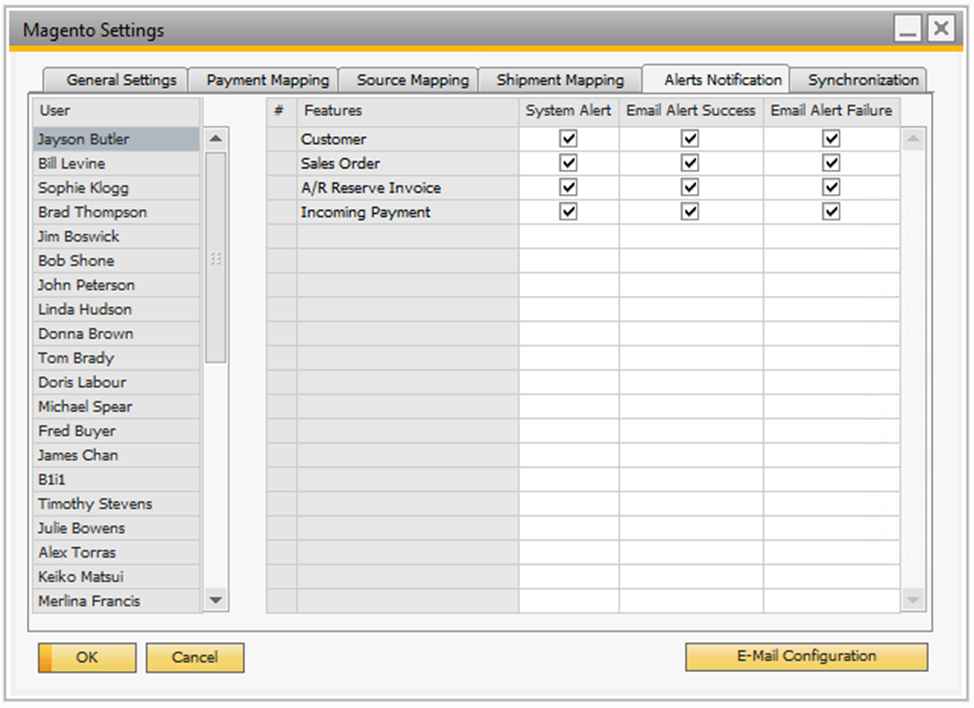Click the user list scrollbar thumb
Viewport: 974px width, 708px height.
[x=215, y=258]
